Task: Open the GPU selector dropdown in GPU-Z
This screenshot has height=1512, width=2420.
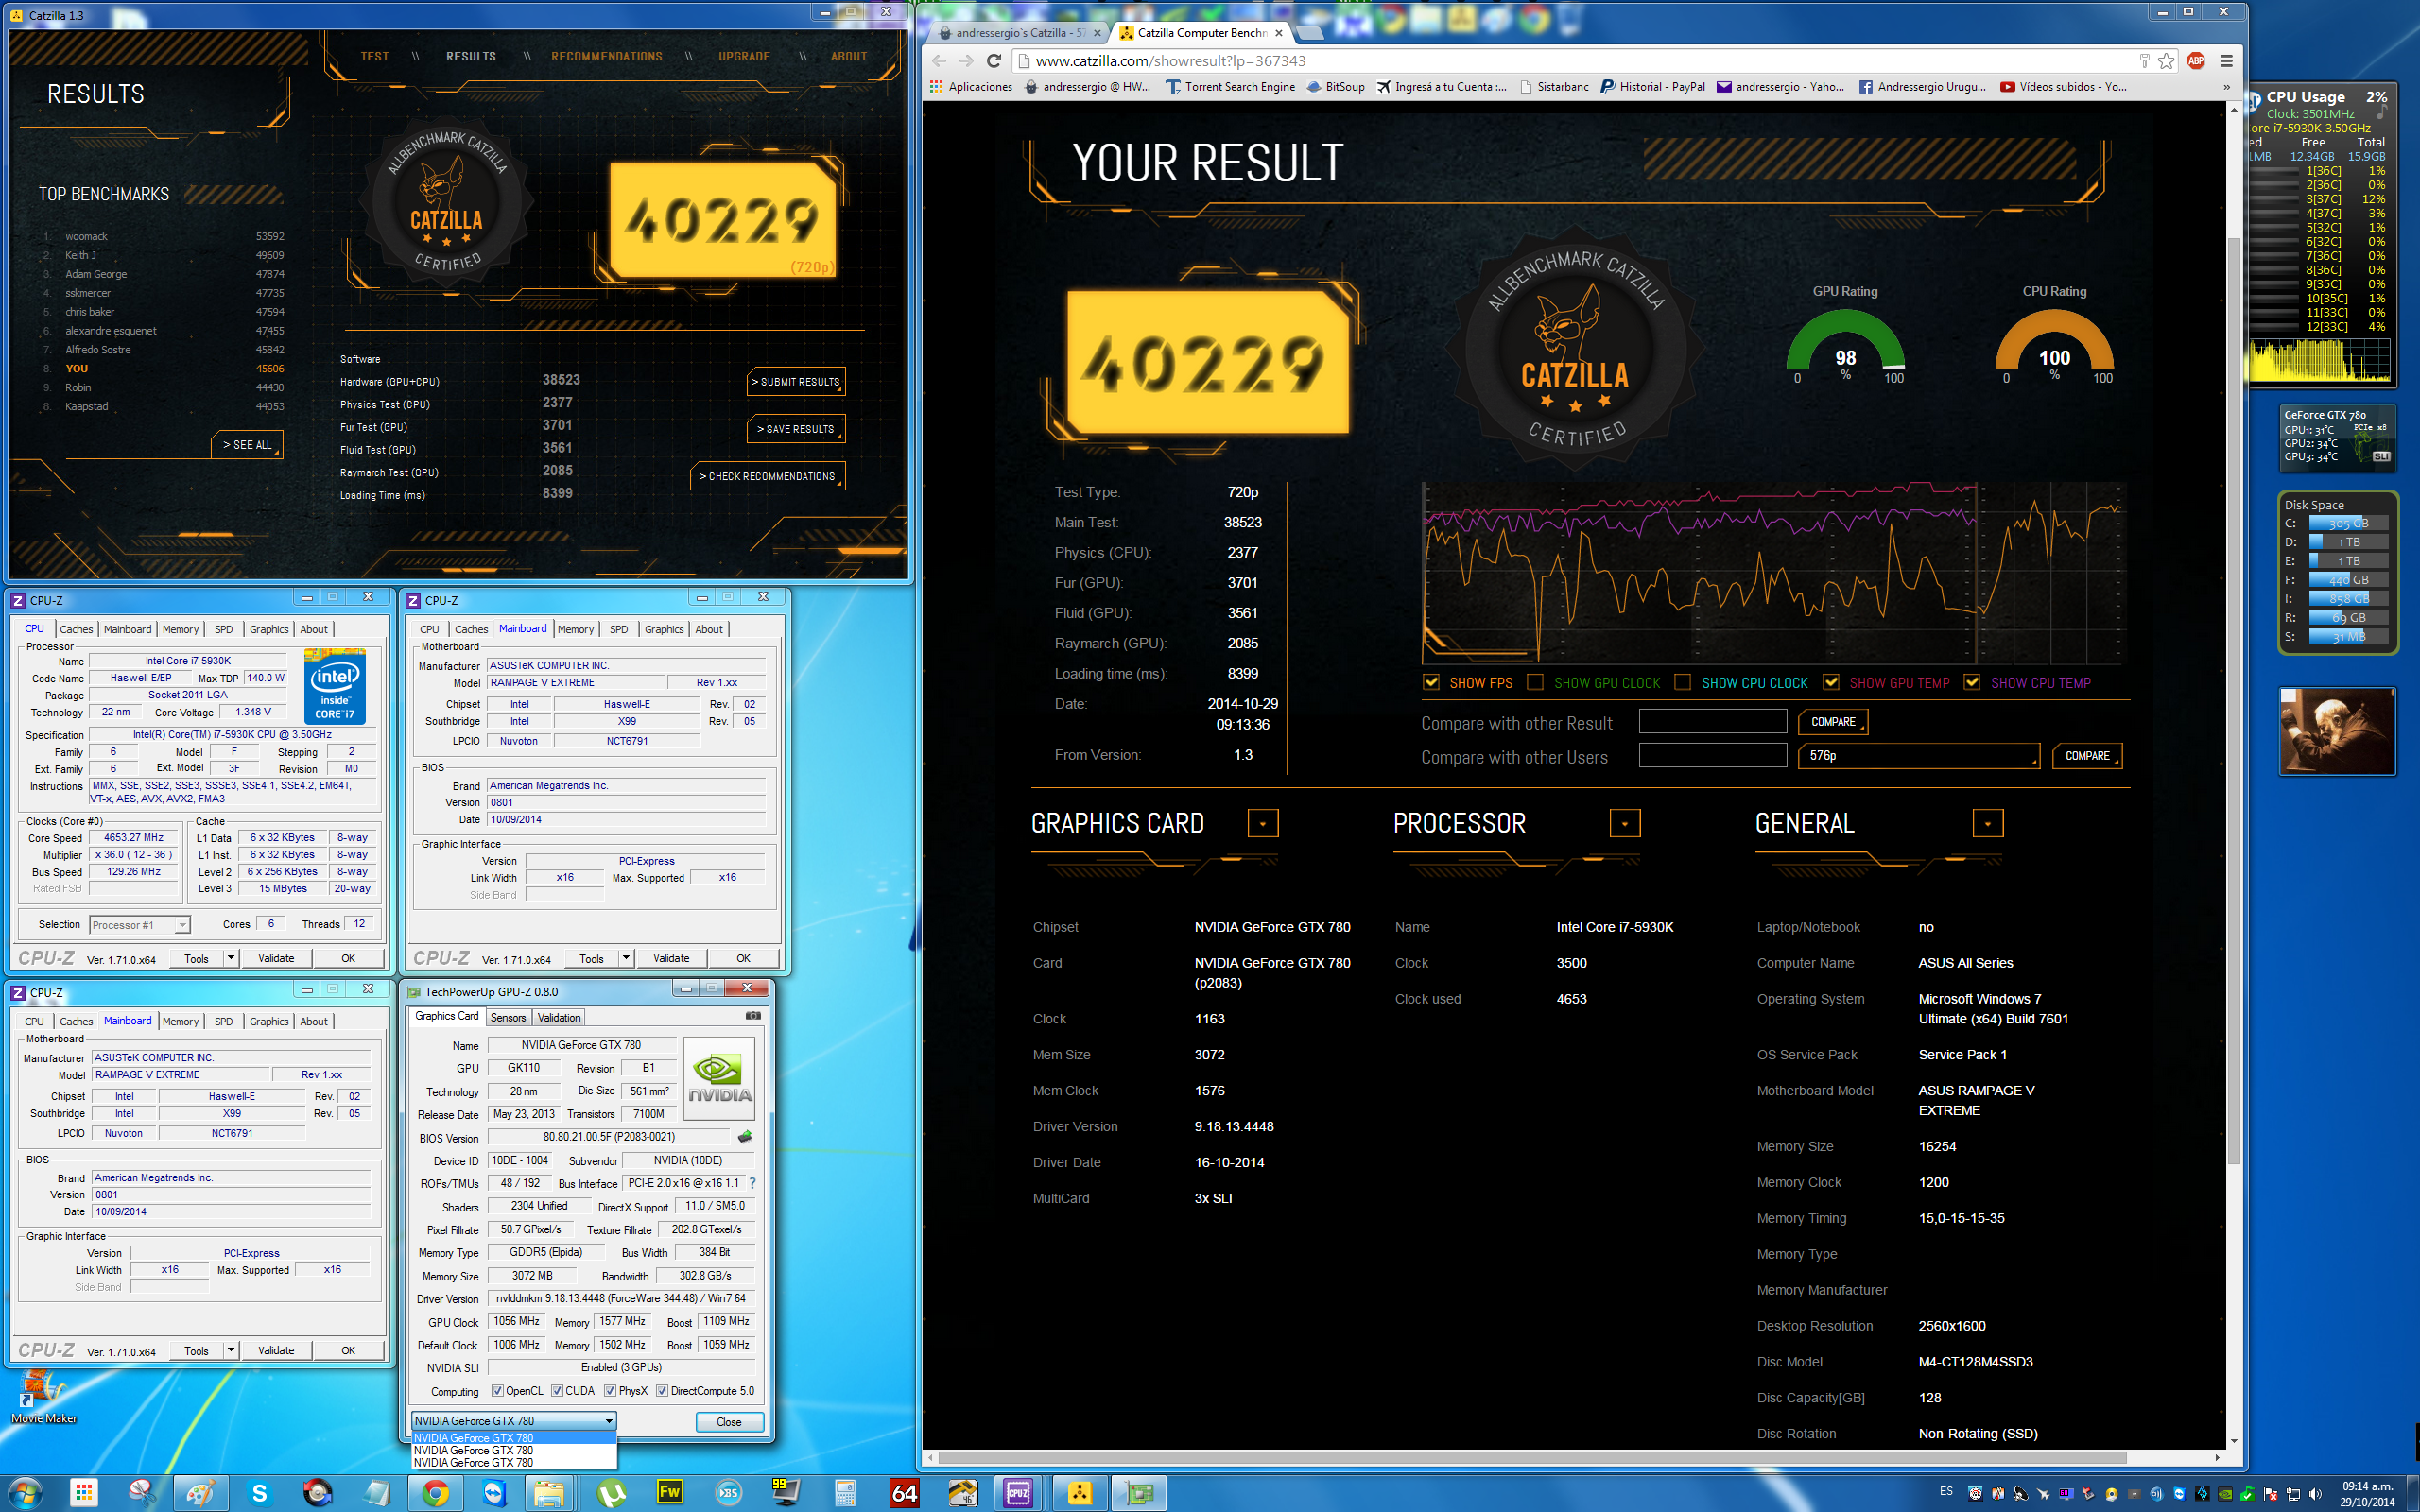Action: coord(514,1421)
